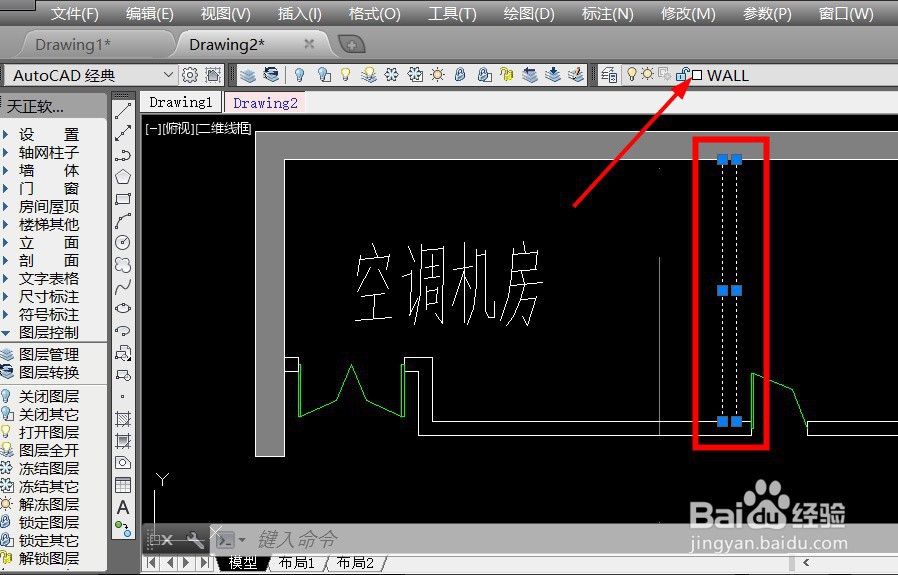Click the pencil layer edit toolbar icon
This screenshot has height=575, width=898.
click(x=576, y=75)
